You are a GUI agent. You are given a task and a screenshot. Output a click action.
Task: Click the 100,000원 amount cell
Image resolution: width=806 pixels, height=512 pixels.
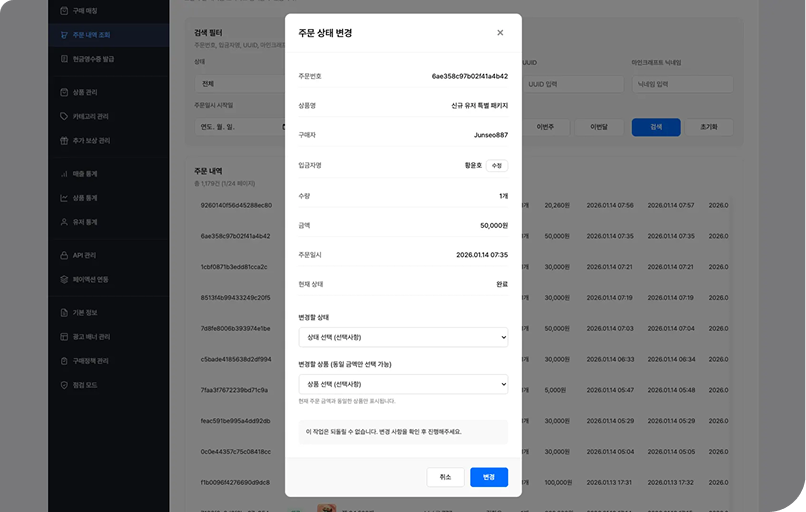click(x=558, y=483)
